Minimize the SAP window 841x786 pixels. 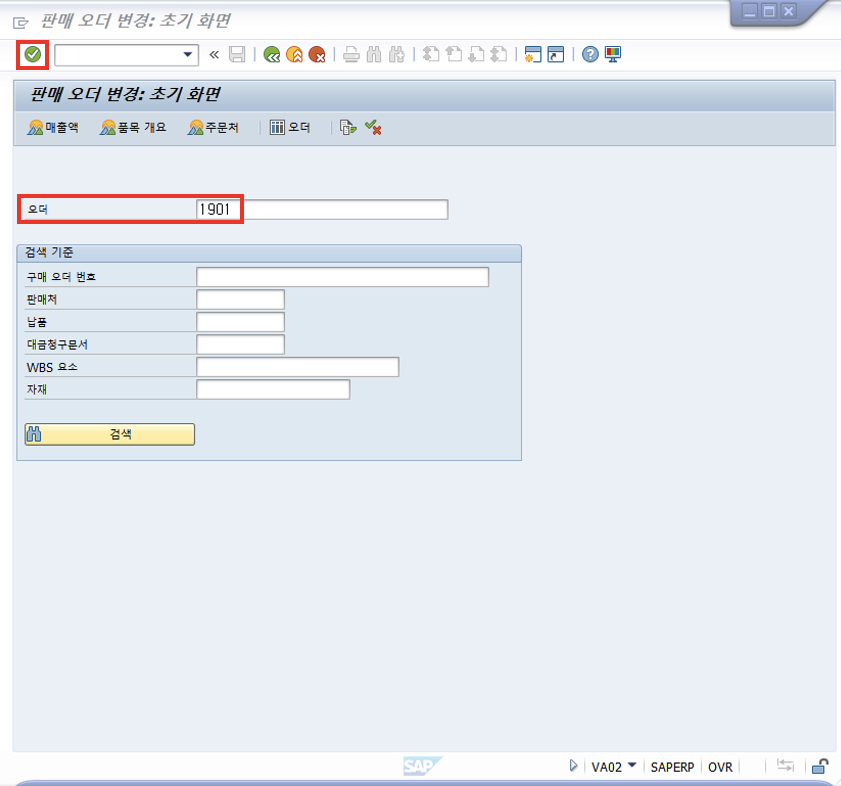pyautogui.click(x=749, y=11)
